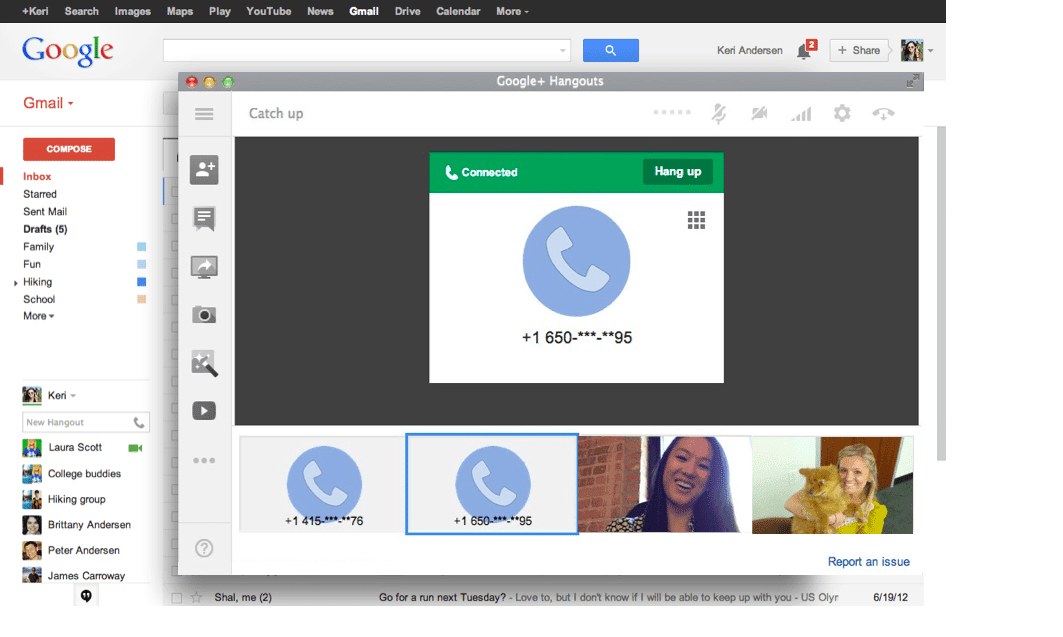The height and width of the screenshot is (637, 1063).
Task: Click the Connected call status phone icon
Action: (x=451, y=172)
